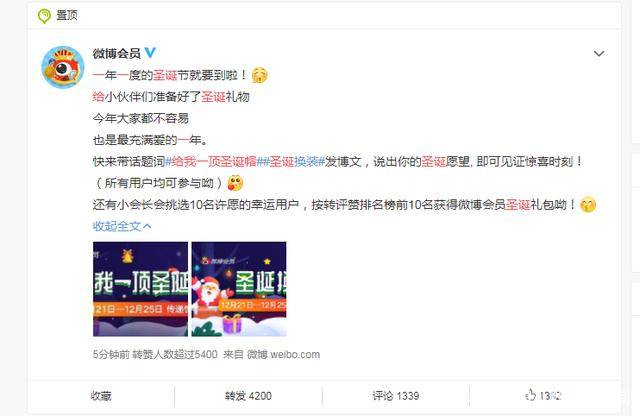Click 转发 4200 repost button

click(248, 396)
